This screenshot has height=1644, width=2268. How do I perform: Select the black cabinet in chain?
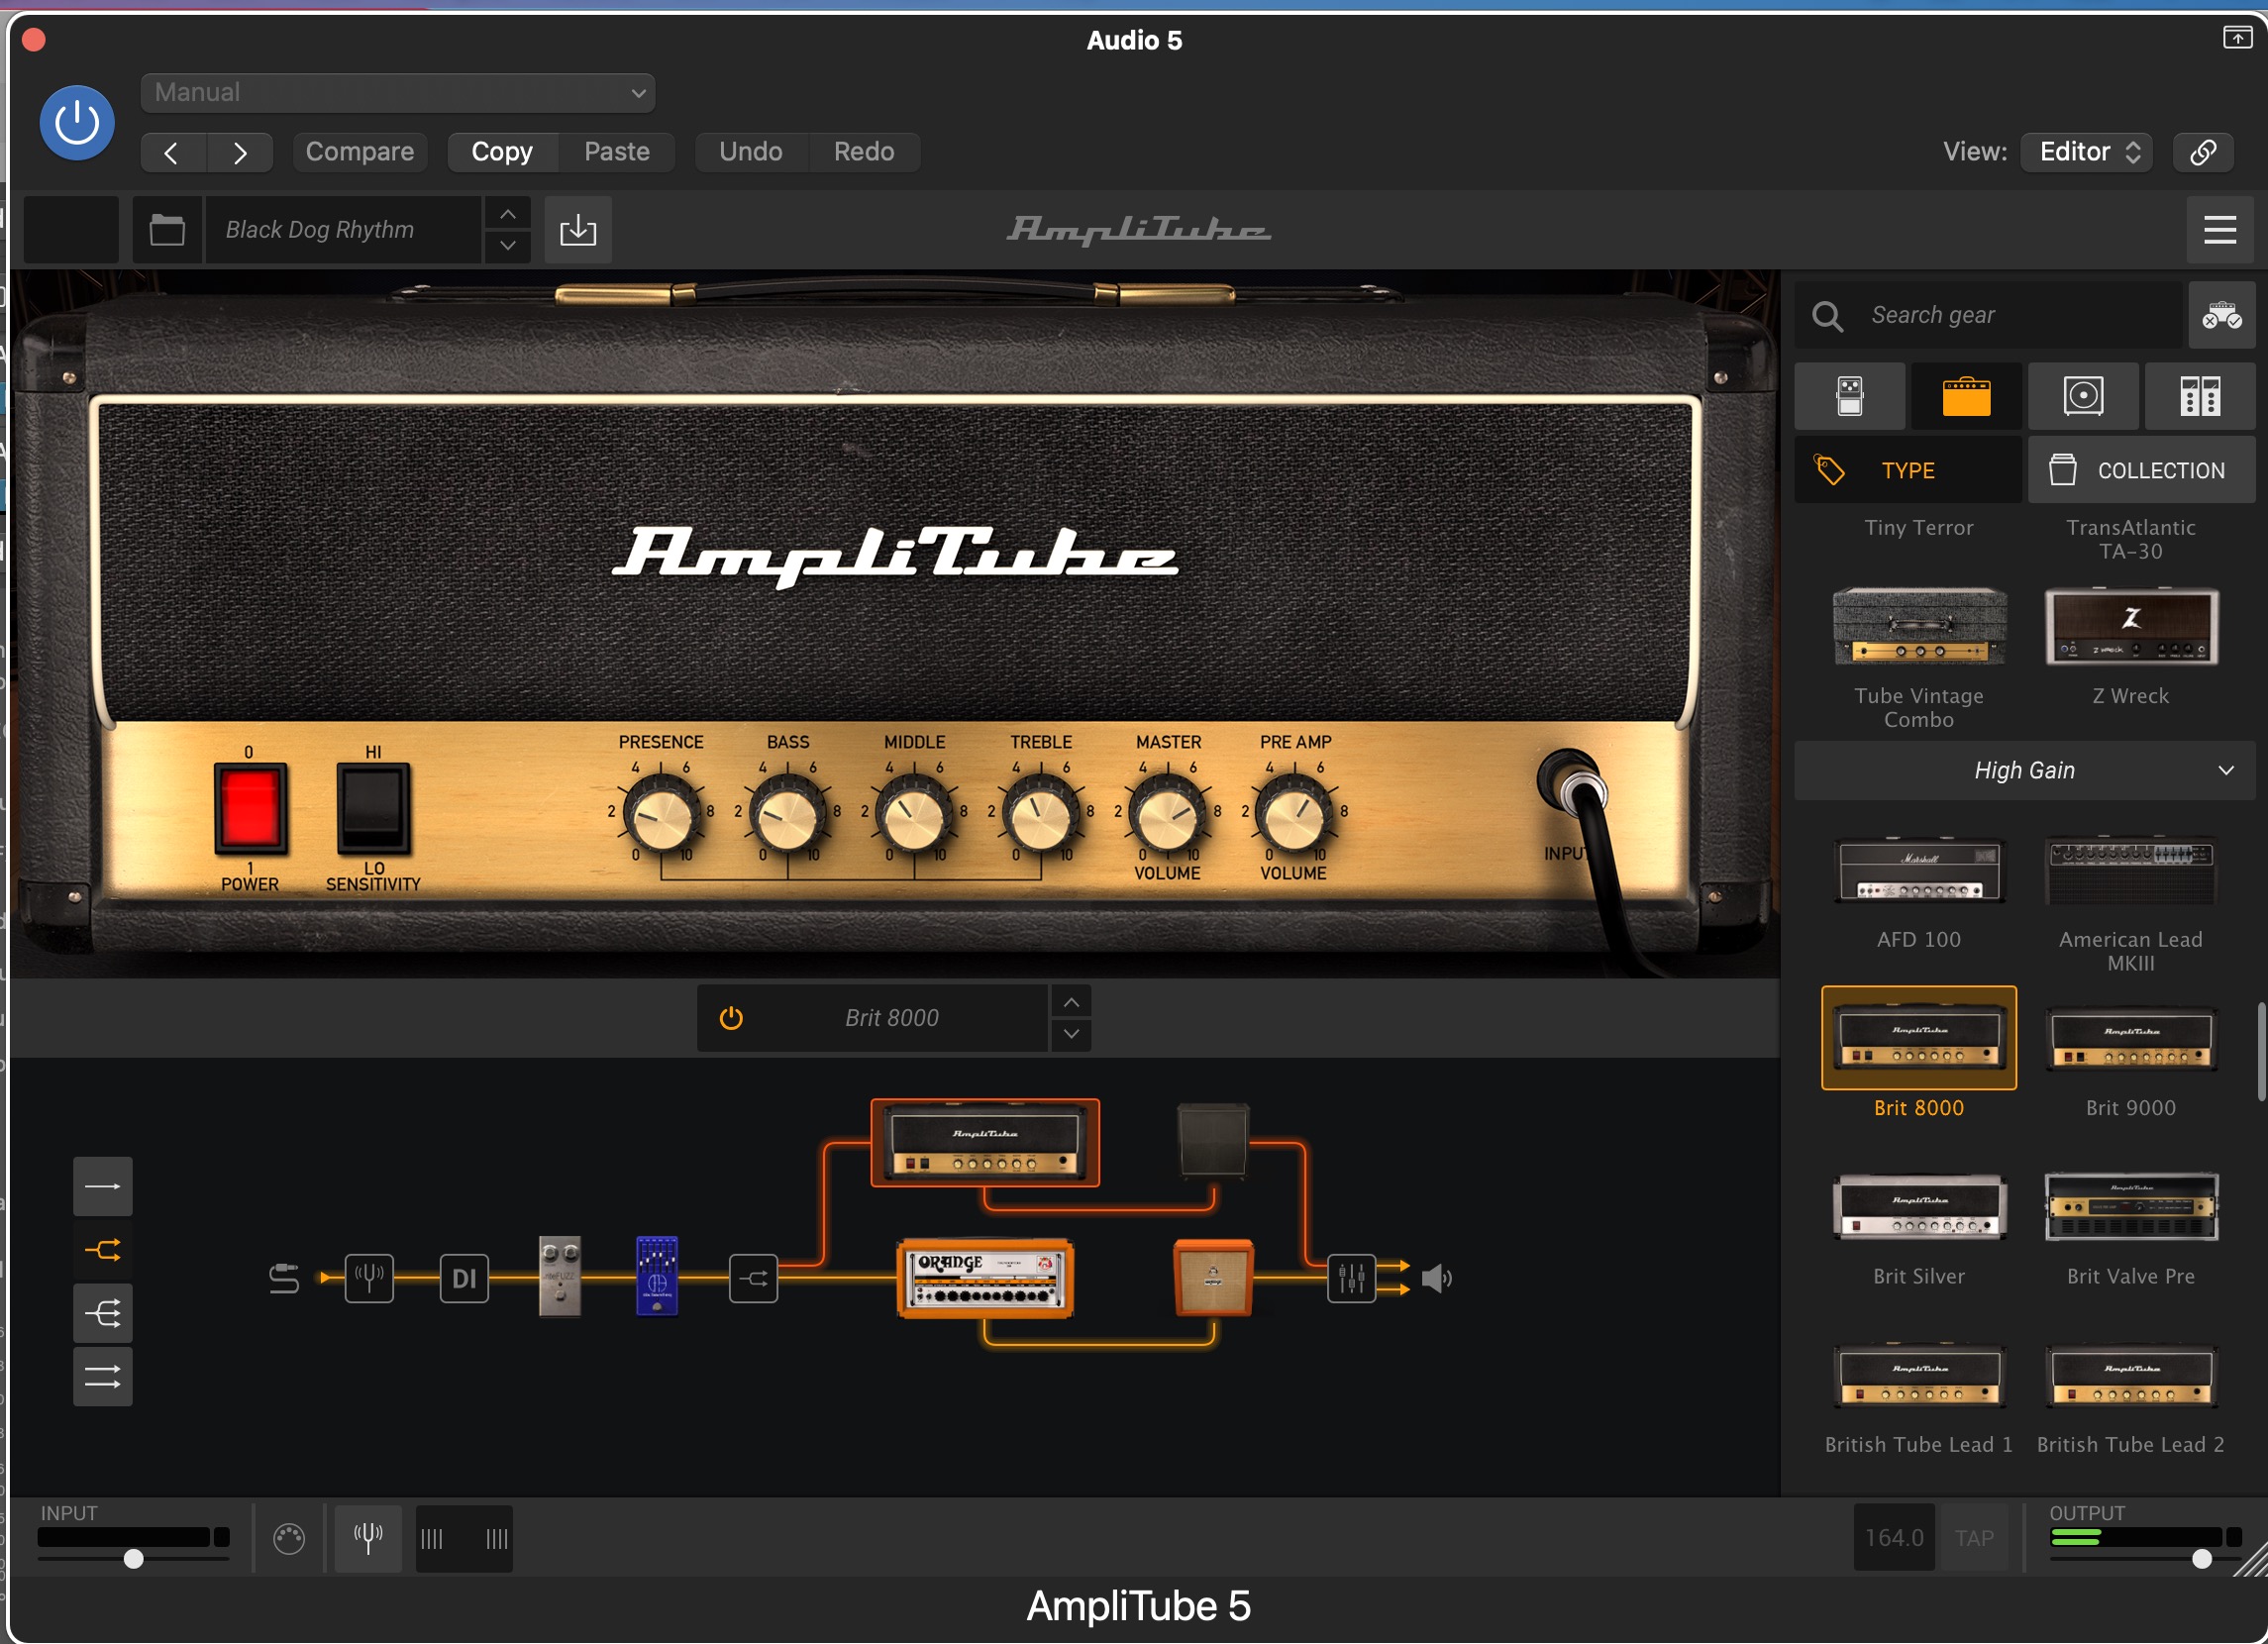1213,1141
